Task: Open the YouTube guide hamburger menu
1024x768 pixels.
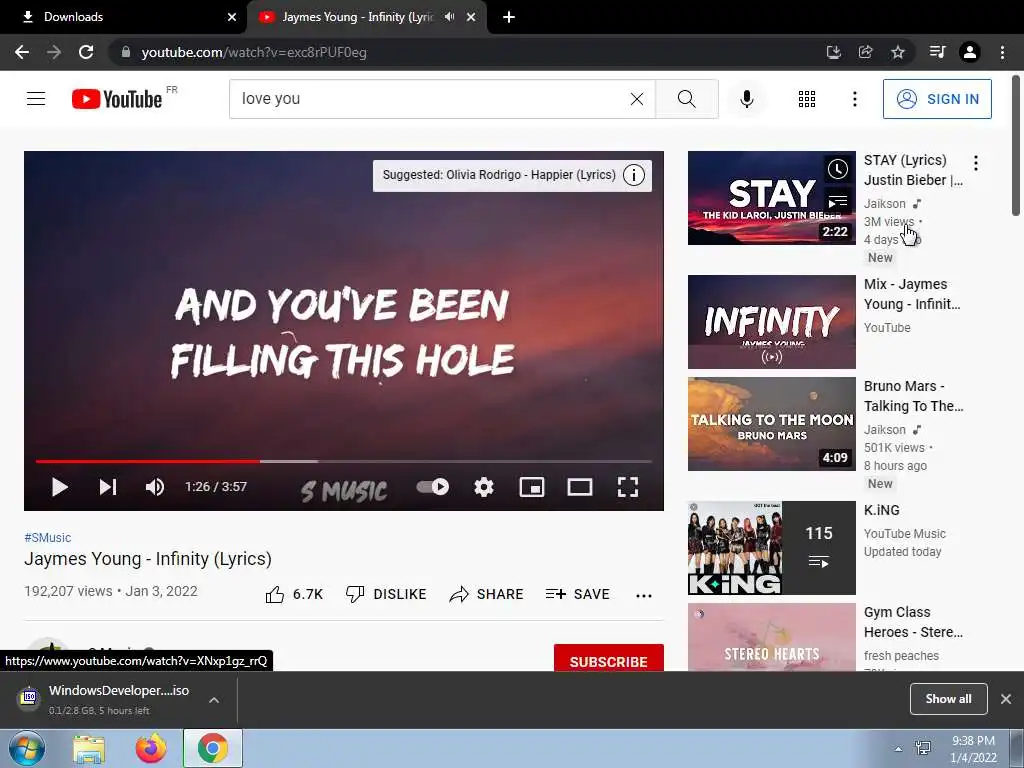Action: (36, 99)
